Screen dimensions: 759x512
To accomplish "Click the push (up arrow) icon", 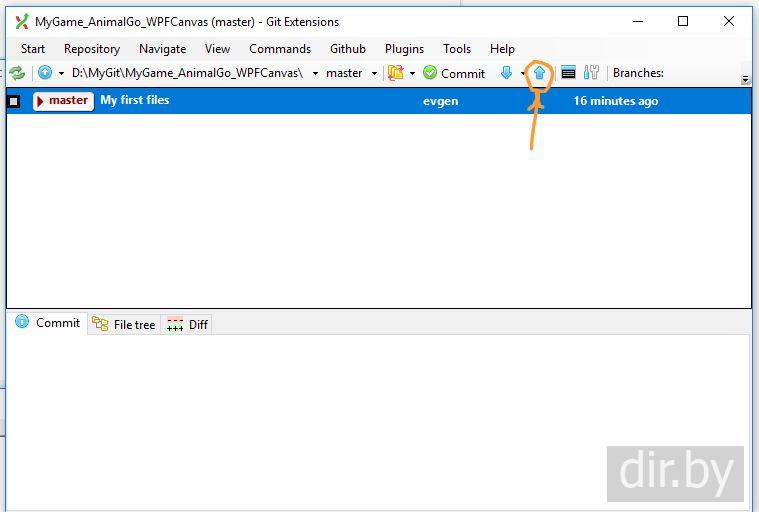I will click(539, 73).
